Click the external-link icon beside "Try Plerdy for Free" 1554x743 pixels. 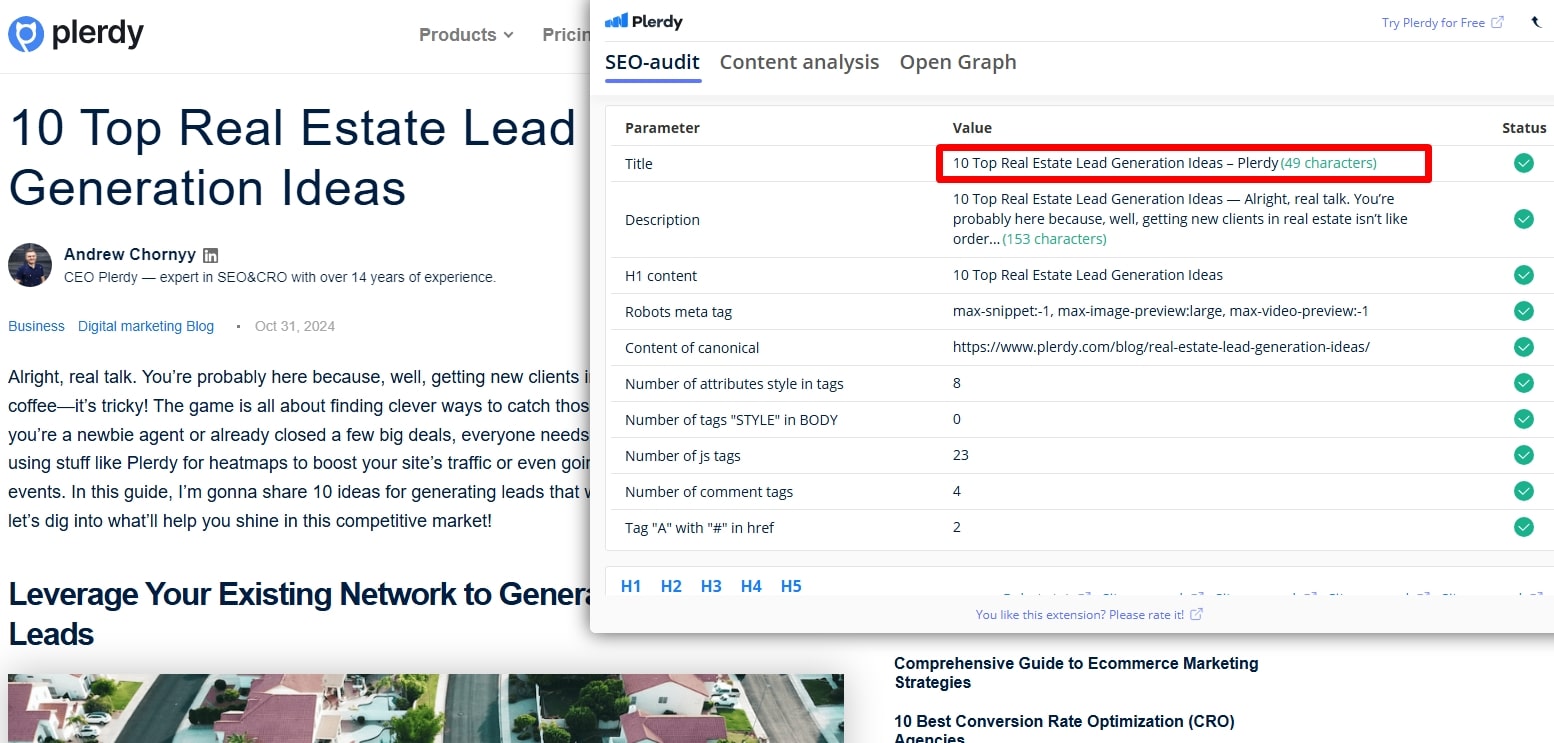click(1495, 21)
